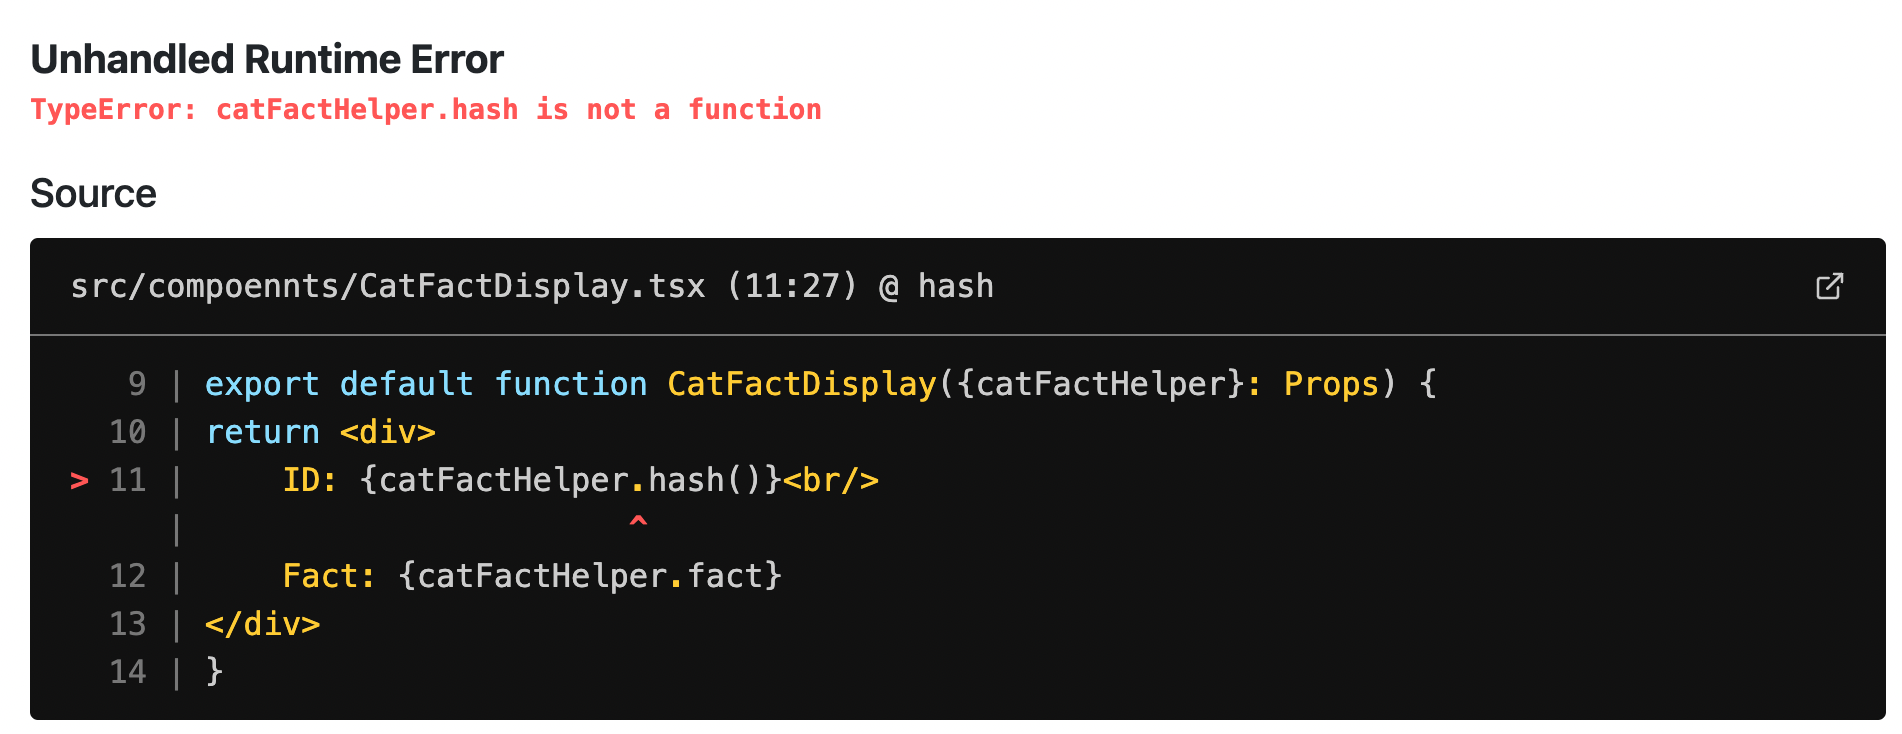Click the opening div tag on line 10
This screenshot has width=1902, height=734.
[388, 432]
